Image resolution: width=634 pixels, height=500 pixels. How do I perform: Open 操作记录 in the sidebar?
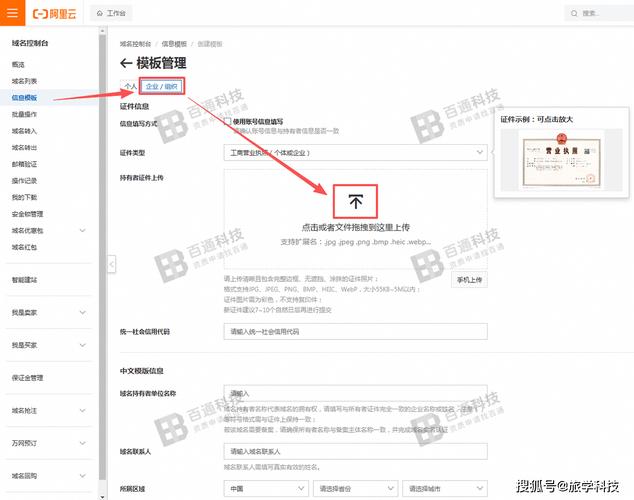(24, 181)
